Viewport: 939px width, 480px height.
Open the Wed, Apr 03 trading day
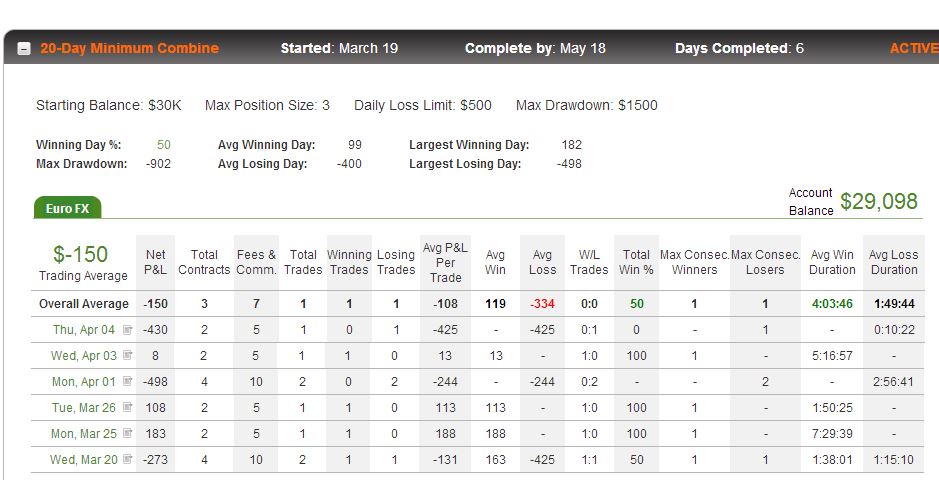pos(84,356)
